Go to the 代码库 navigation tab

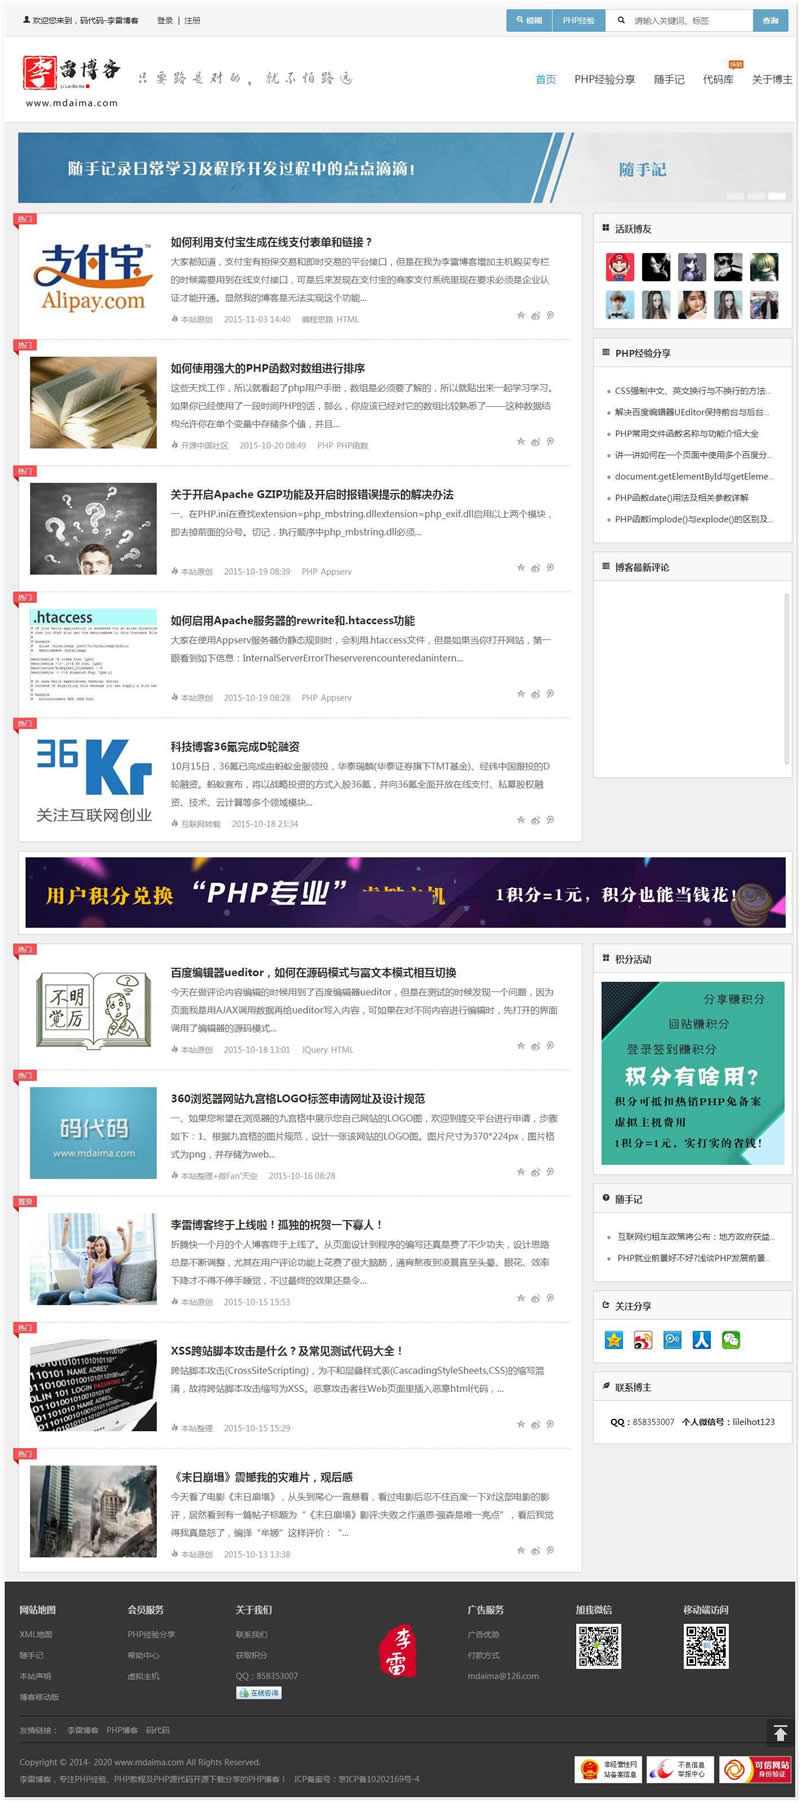tap(718, 79)
